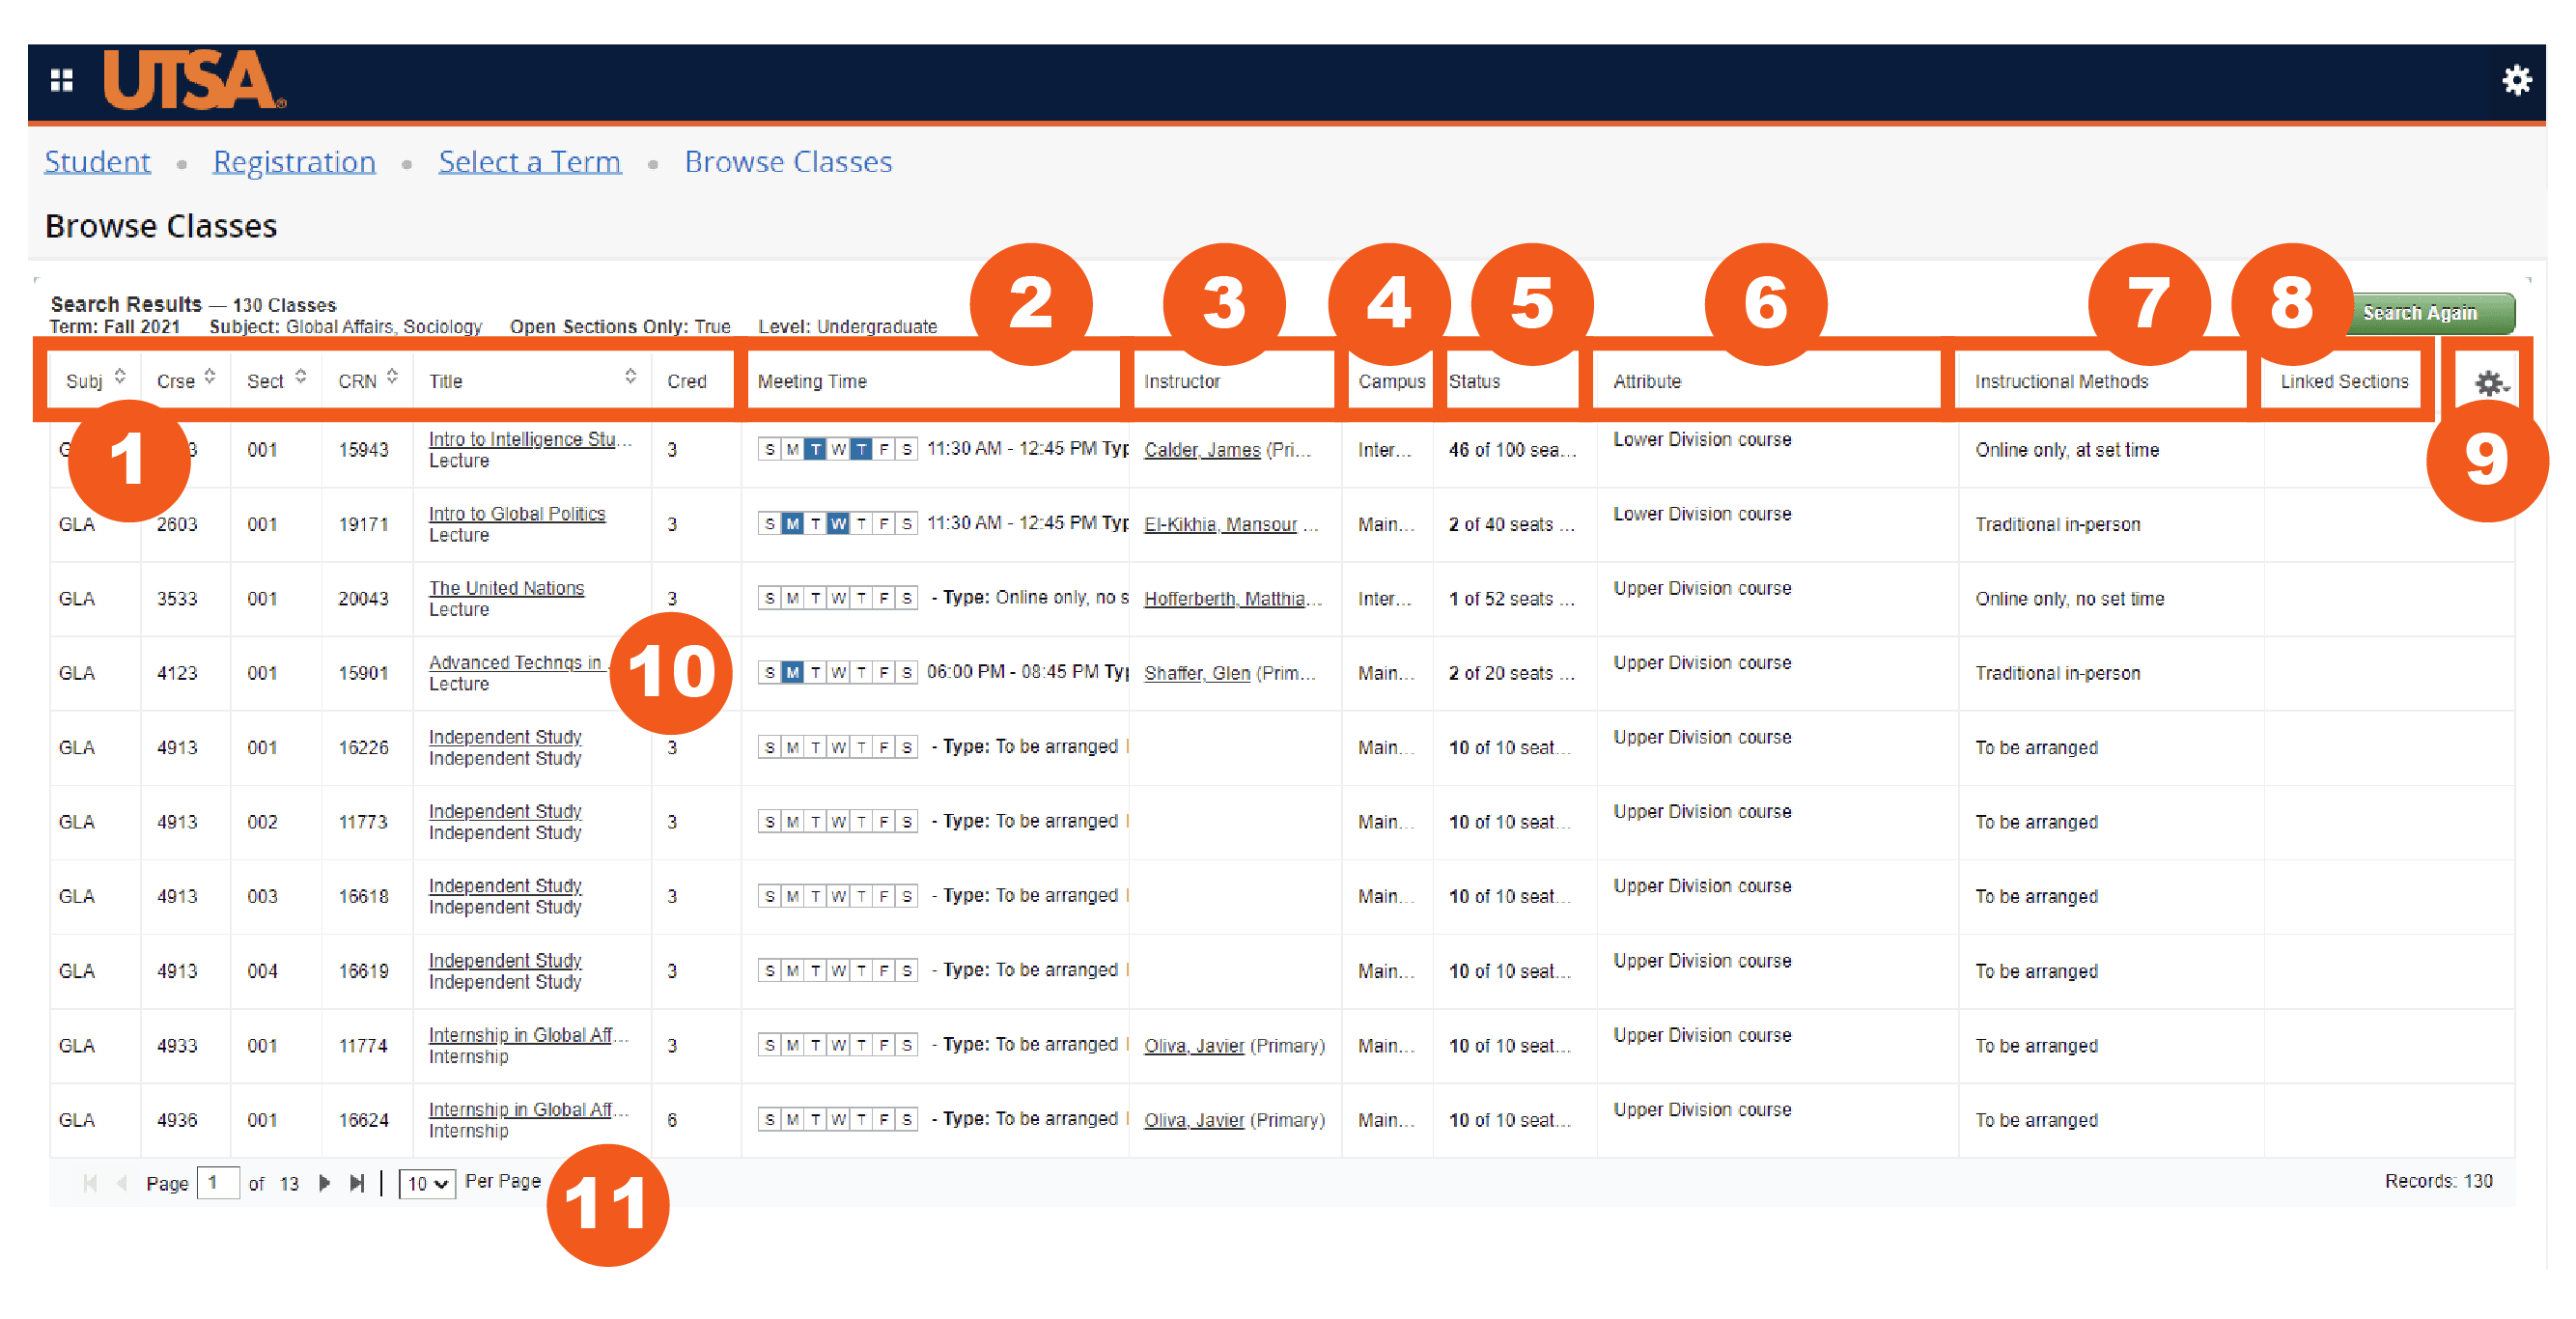
Task: Go to next page arrow
Action: [324, 1183]
